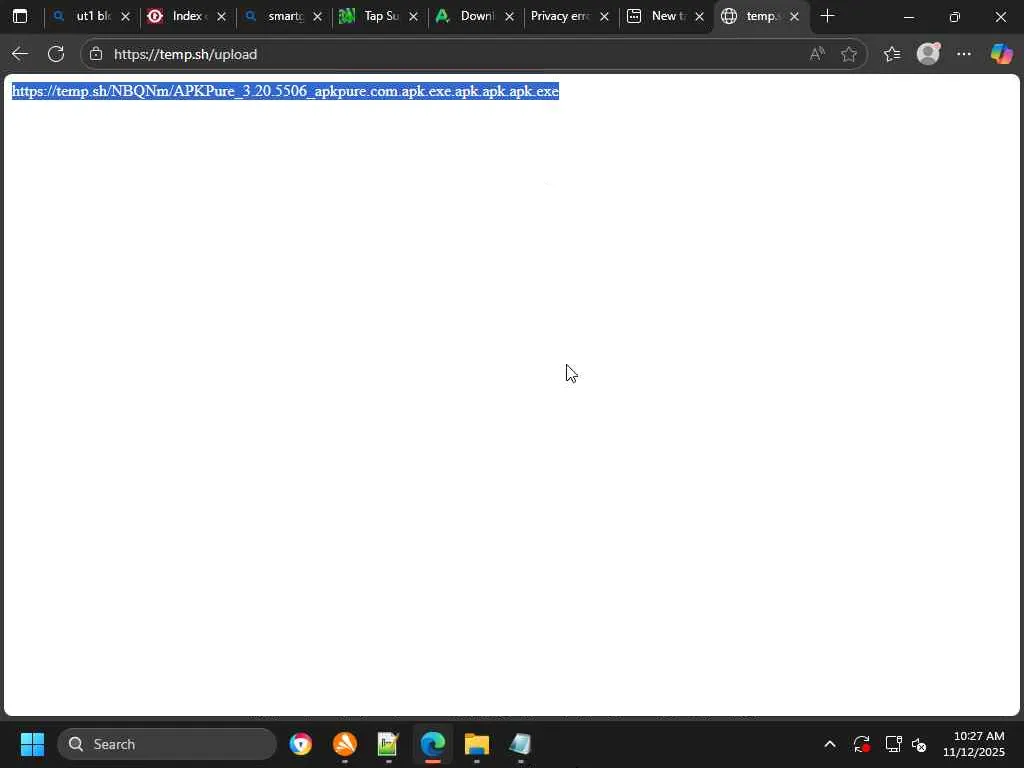The height and width of the screenshot is (768, 1024).
Task: Open the clock showing 10:27 AM
Action: click(974, 744)
